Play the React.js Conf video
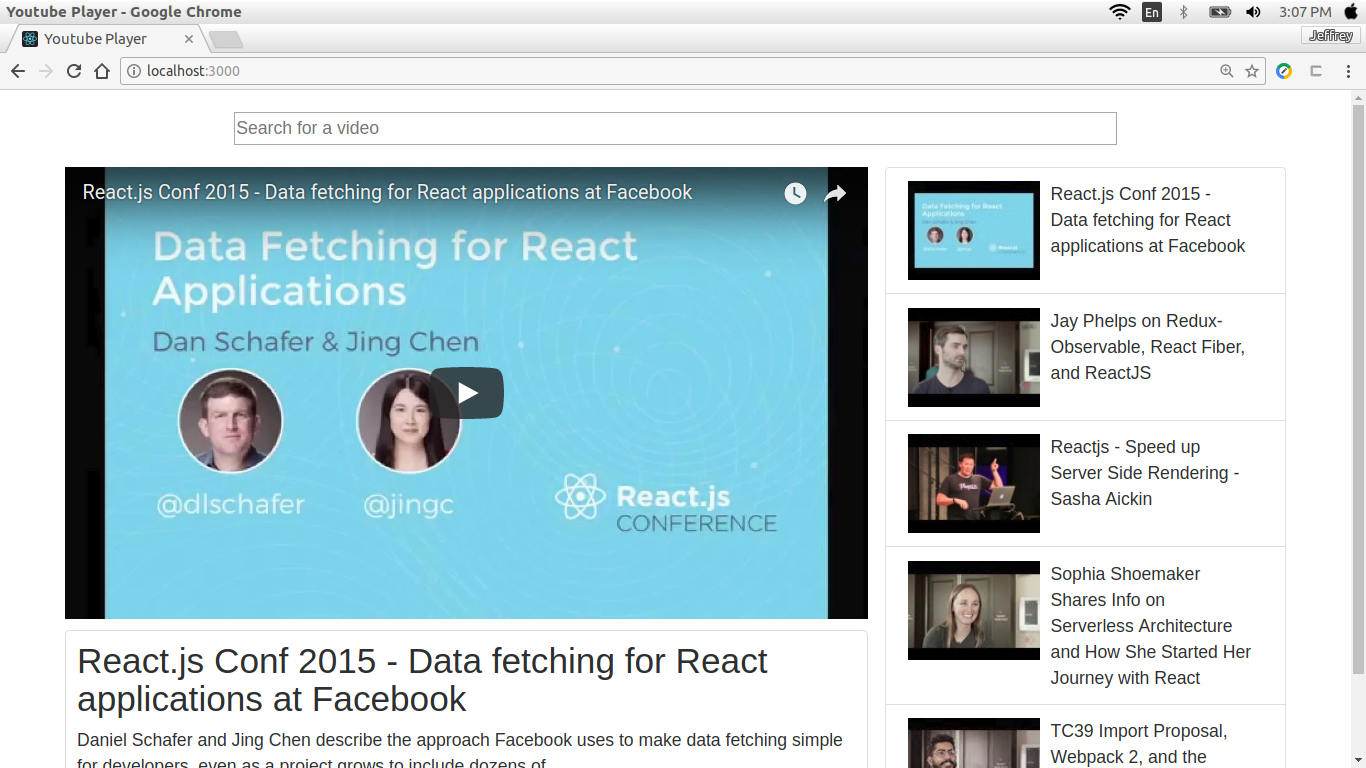This screenshot has width=1366, height=768. tap(467, 393)
